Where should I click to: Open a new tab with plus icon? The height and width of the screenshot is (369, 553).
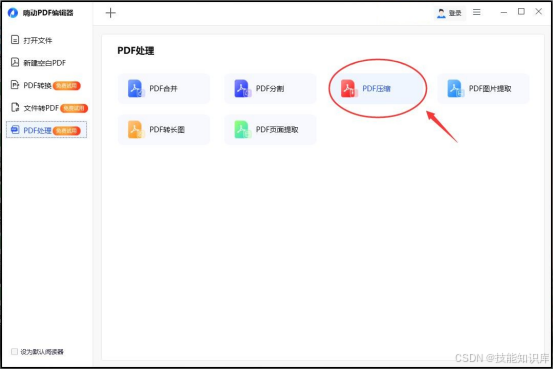(x=111, y=13)
